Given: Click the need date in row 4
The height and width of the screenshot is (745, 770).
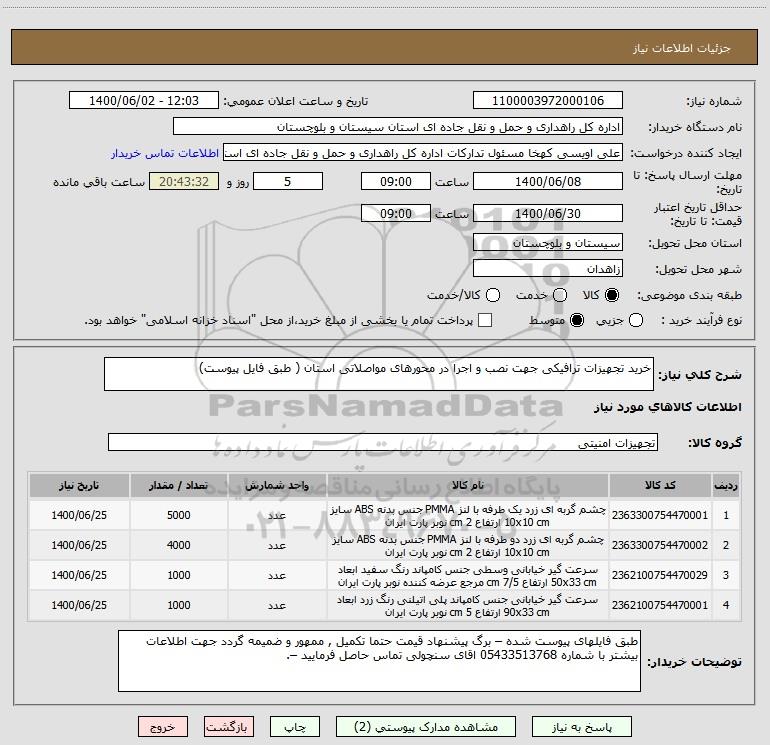Looking at the screenshot, I should 79,605.
